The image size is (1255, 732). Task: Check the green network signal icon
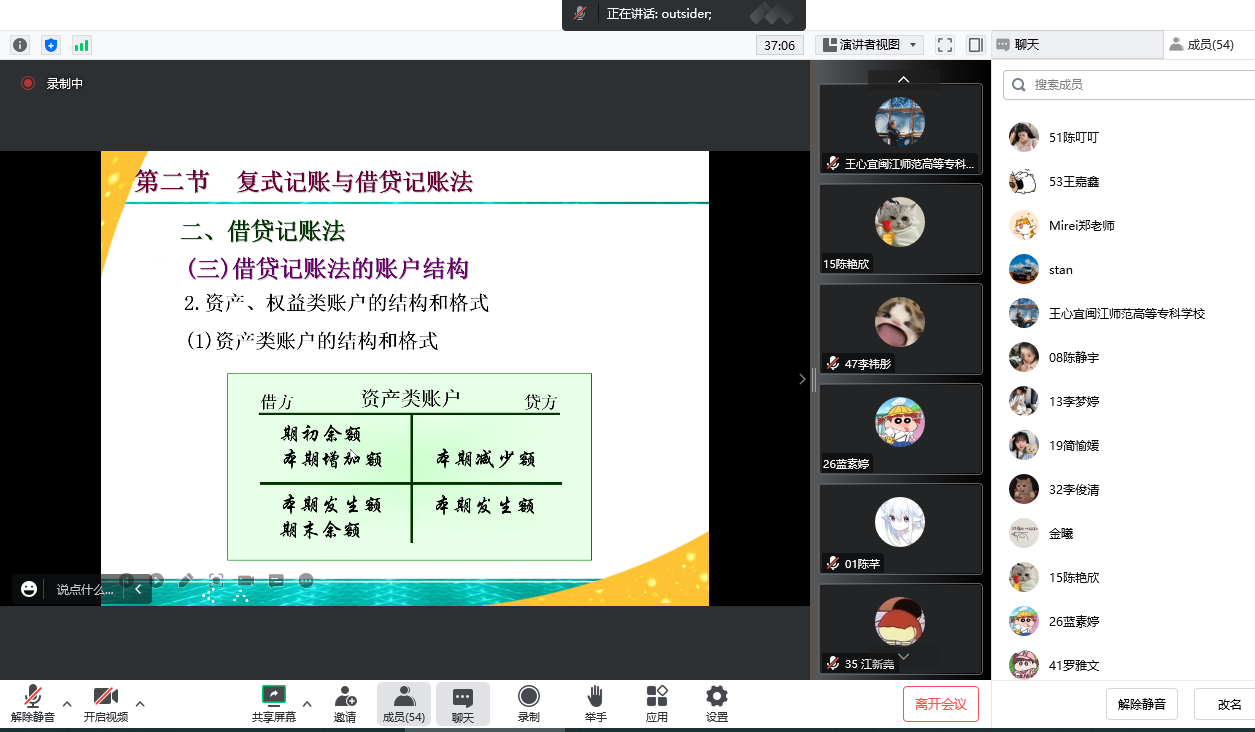(x=81, y=45)
